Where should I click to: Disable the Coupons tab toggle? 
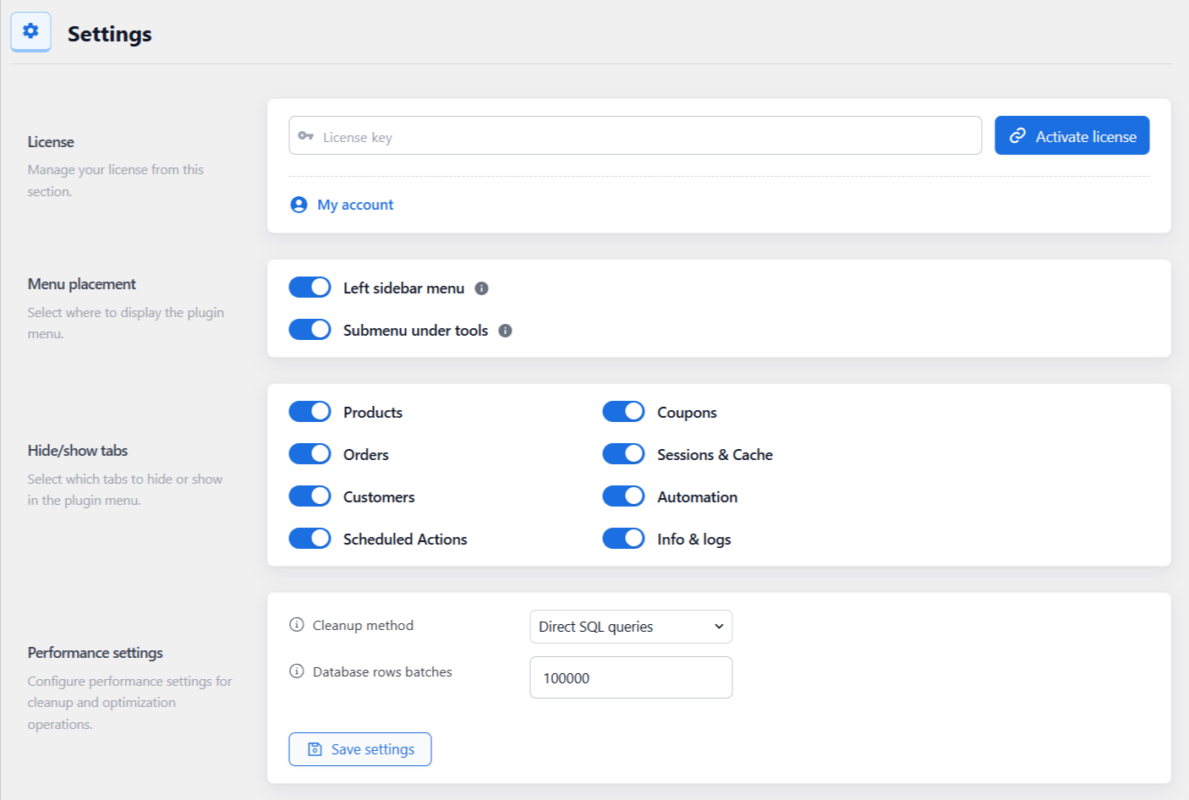click(624, 412)
